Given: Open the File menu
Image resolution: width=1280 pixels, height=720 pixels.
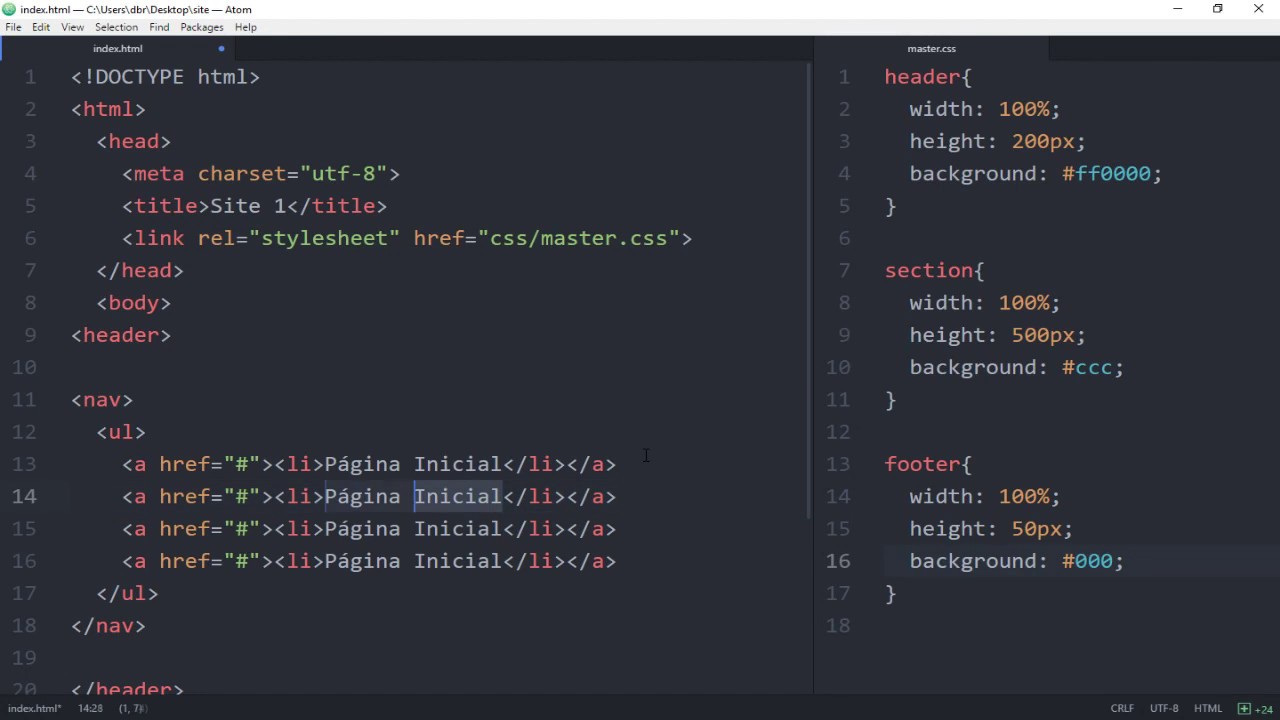Looking at the screenshot, I should click(x=13, y=27).
